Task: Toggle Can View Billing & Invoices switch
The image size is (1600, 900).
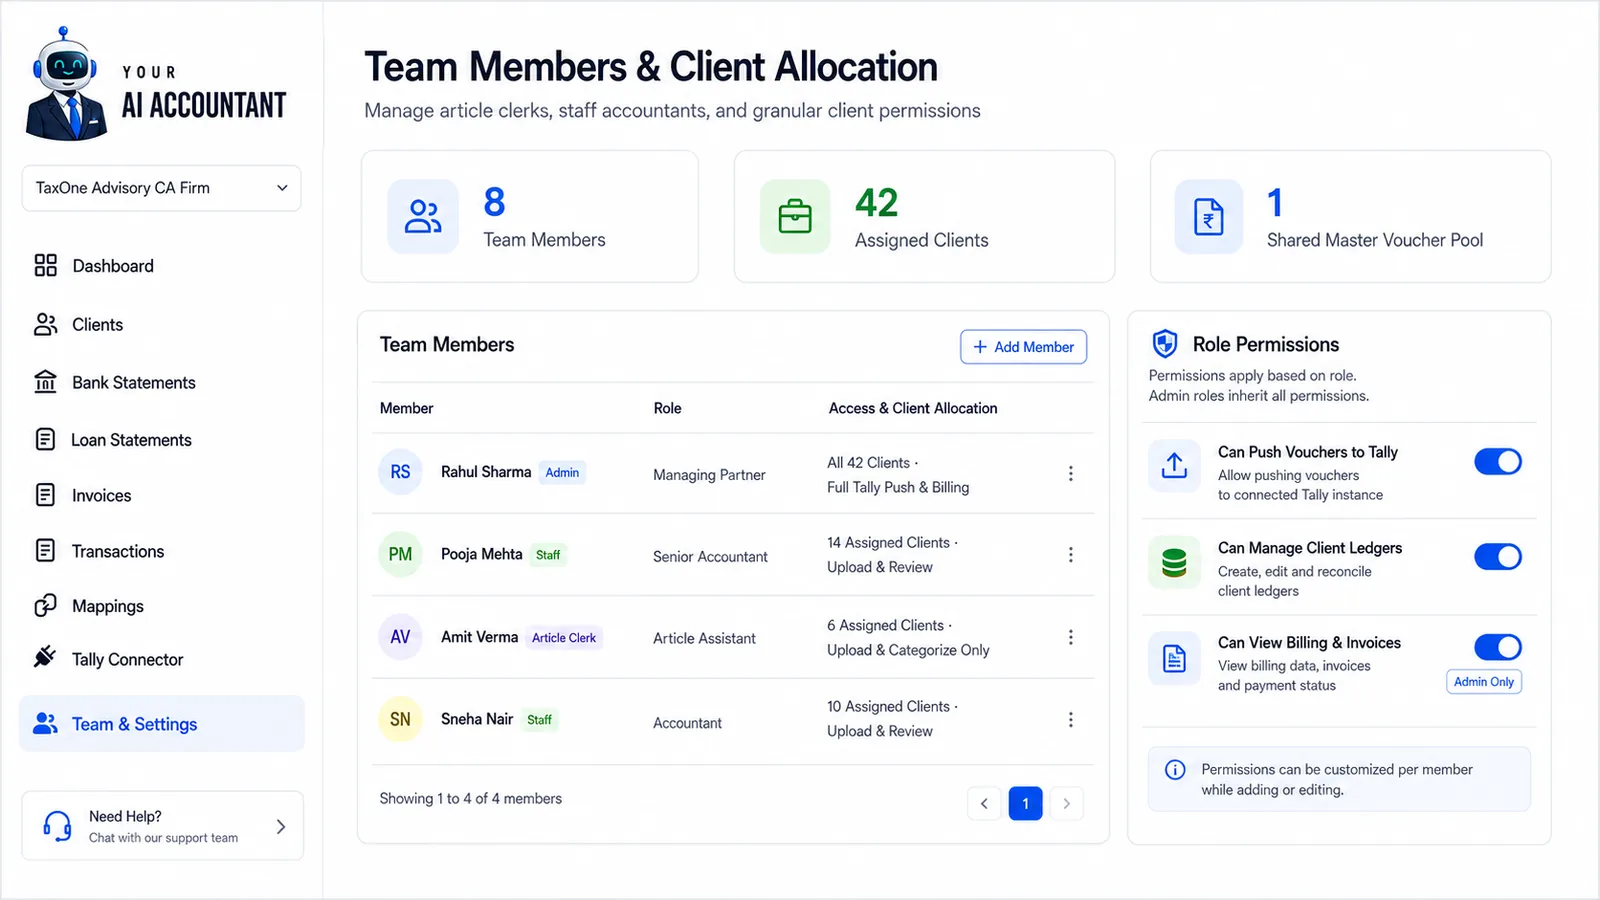Action: (1498, 647)
